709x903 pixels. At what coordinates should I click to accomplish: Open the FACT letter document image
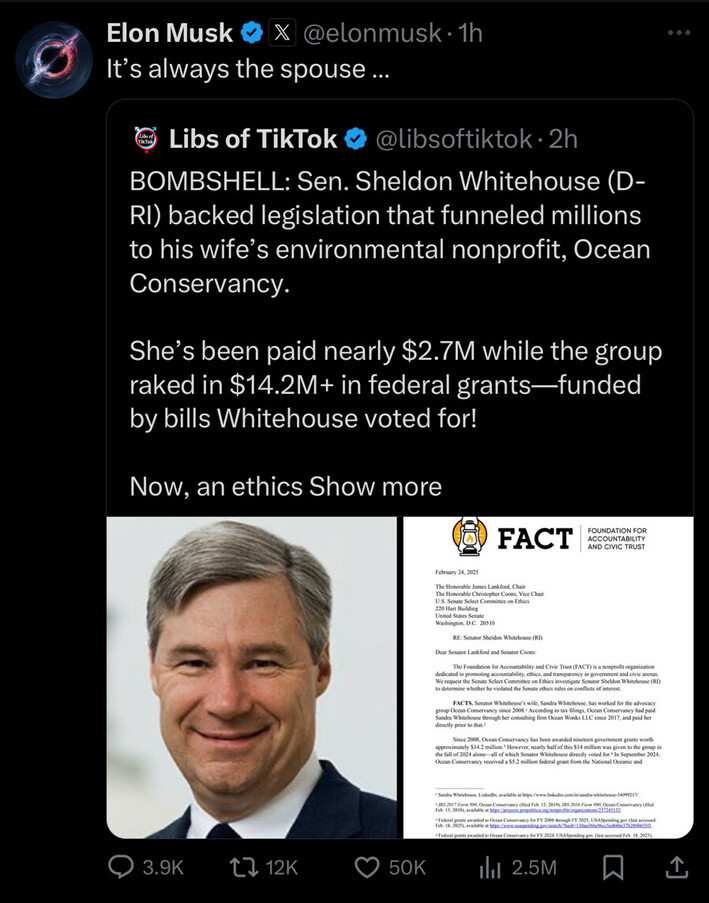coord(548,677)
